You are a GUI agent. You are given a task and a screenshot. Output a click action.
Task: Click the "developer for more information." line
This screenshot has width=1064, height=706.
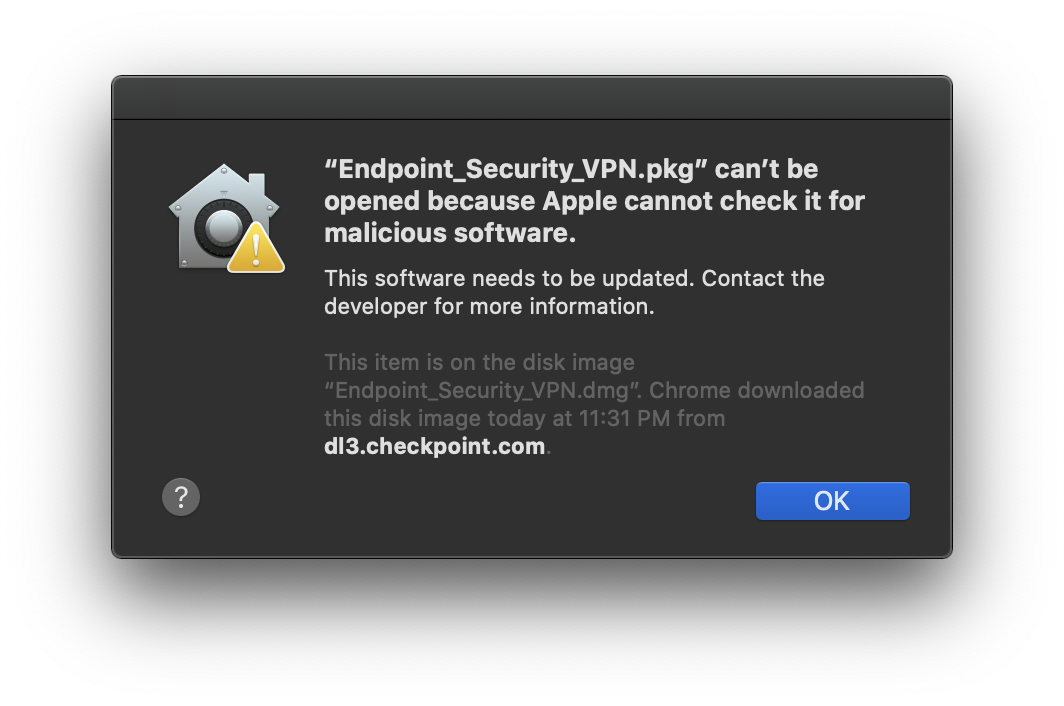tap(489, 306)
